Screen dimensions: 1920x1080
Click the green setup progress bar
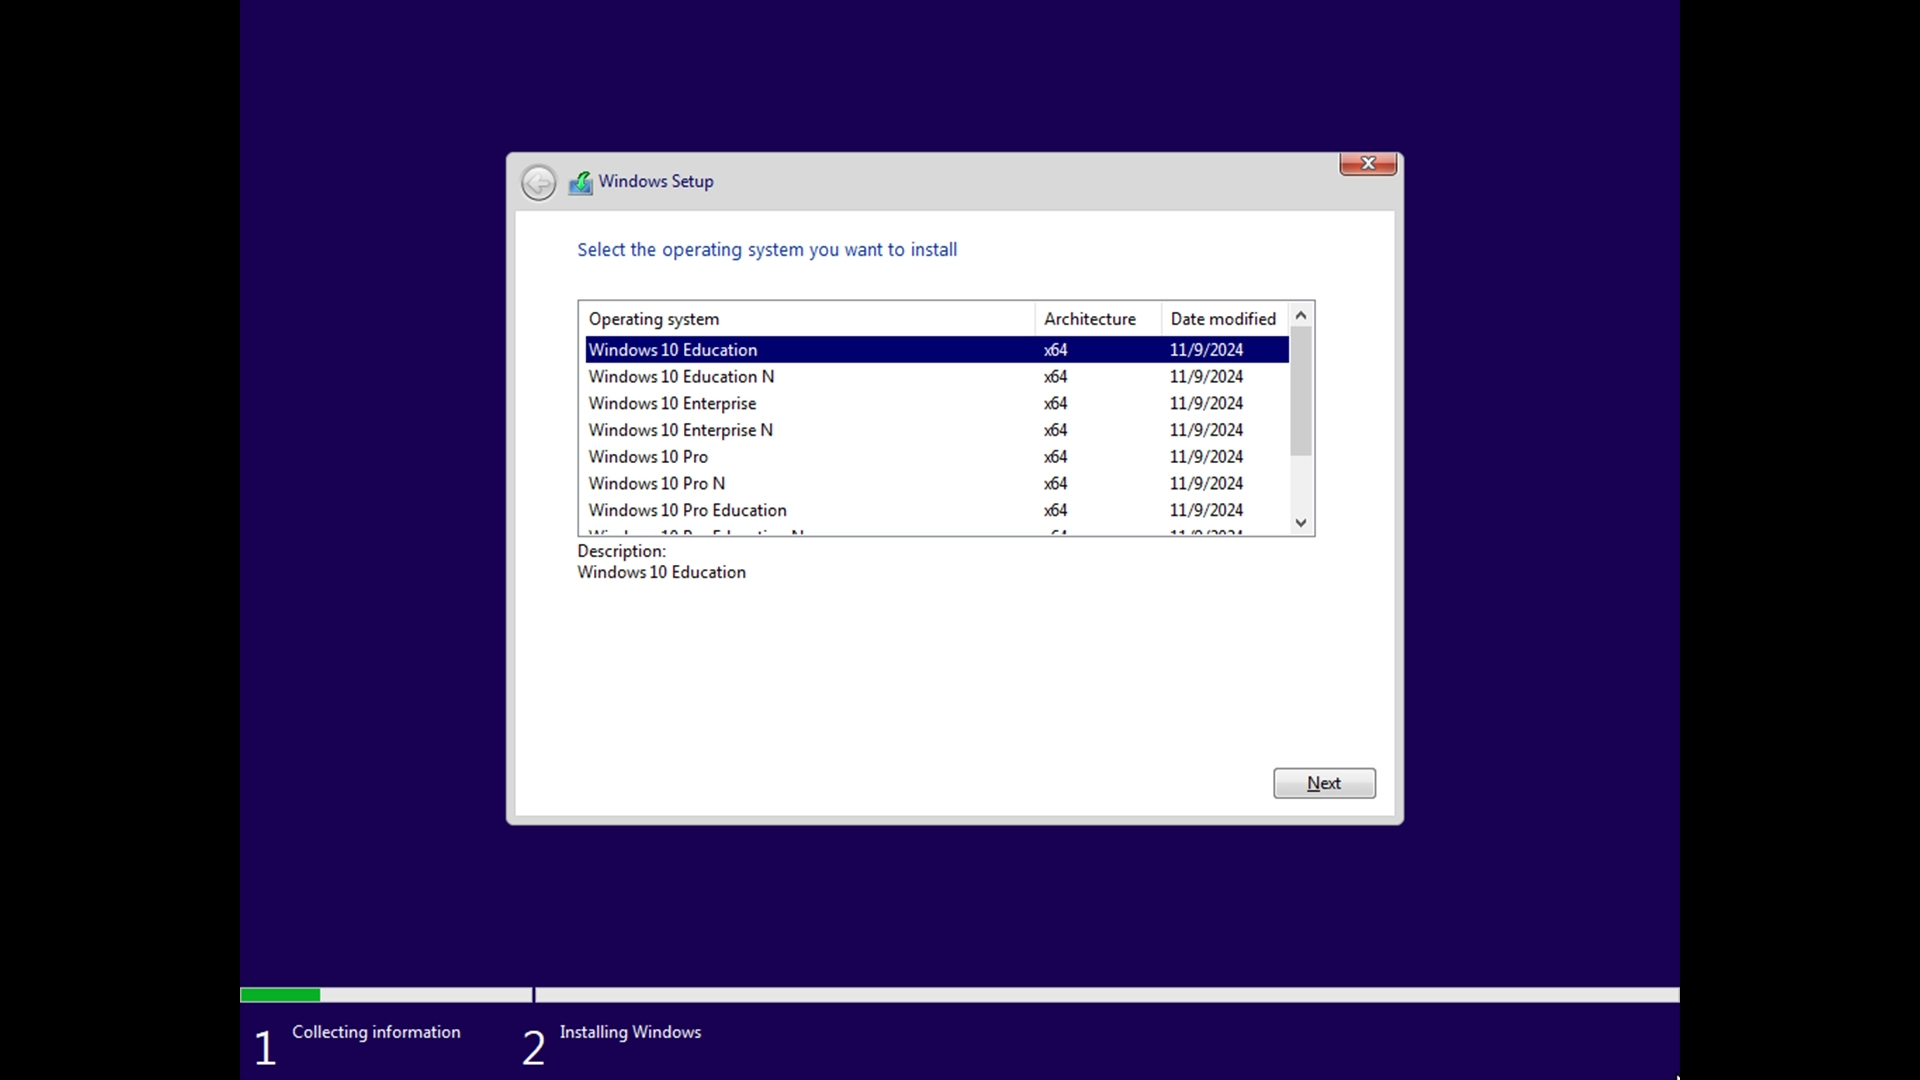coord(280,995)
